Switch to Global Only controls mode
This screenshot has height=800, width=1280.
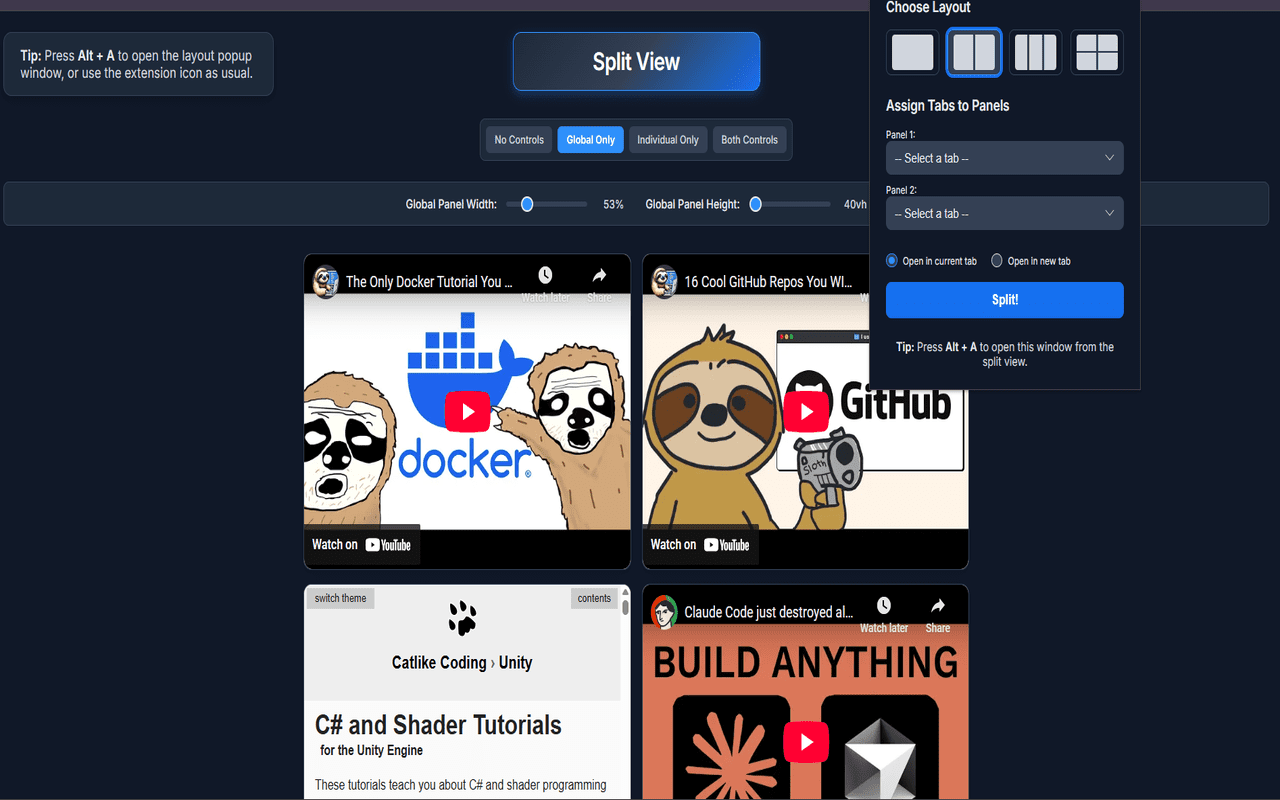coord(591,140)
